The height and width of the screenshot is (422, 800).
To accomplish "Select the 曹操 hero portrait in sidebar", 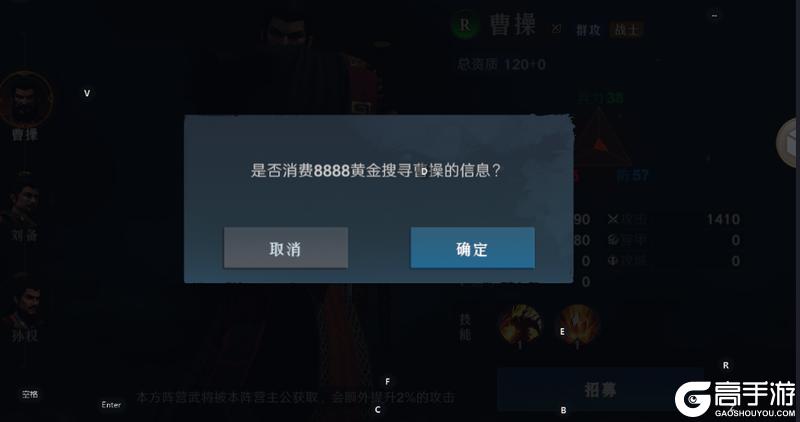I will coord(26,100).
